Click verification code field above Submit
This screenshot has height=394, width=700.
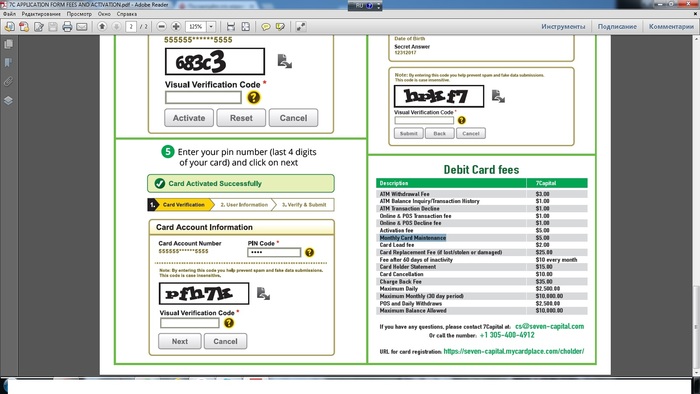point(424,120)
